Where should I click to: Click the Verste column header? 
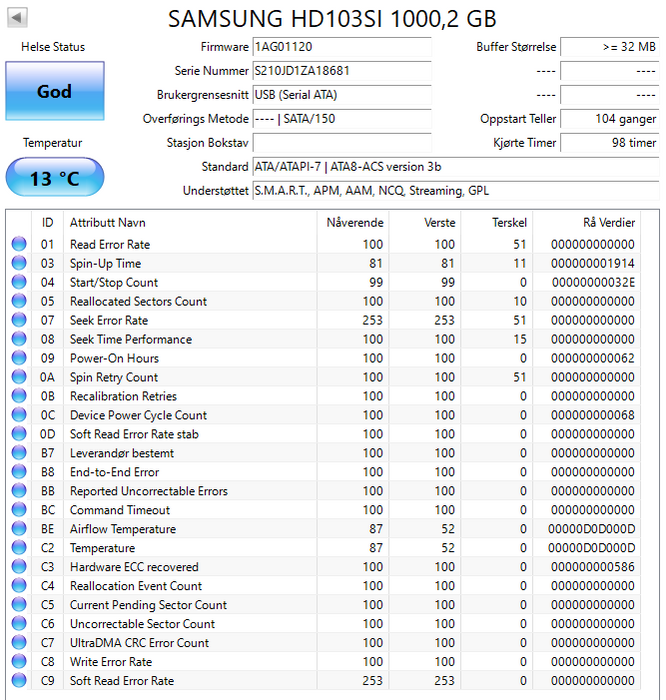pos(425,223)
